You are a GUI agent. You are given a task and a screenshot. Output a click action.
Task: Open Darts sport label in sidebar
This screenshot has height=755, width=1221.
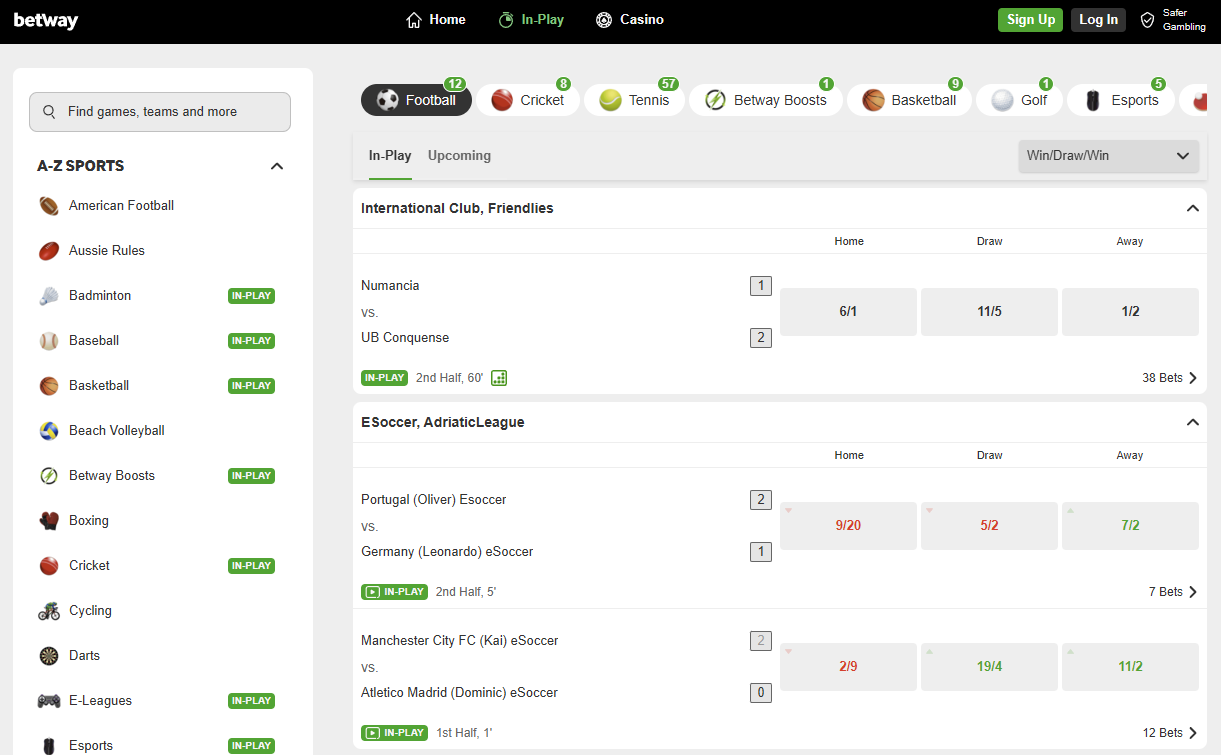[x=85, y=656]
